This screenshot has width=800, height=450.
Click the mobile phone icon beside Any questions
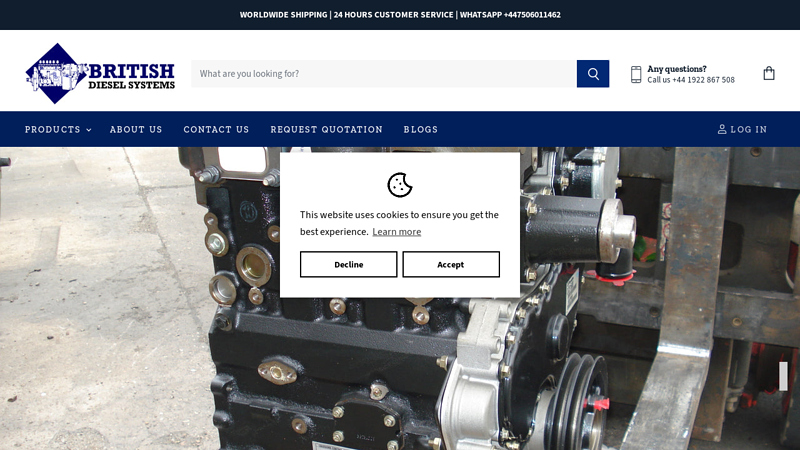(x=636, y=74)
